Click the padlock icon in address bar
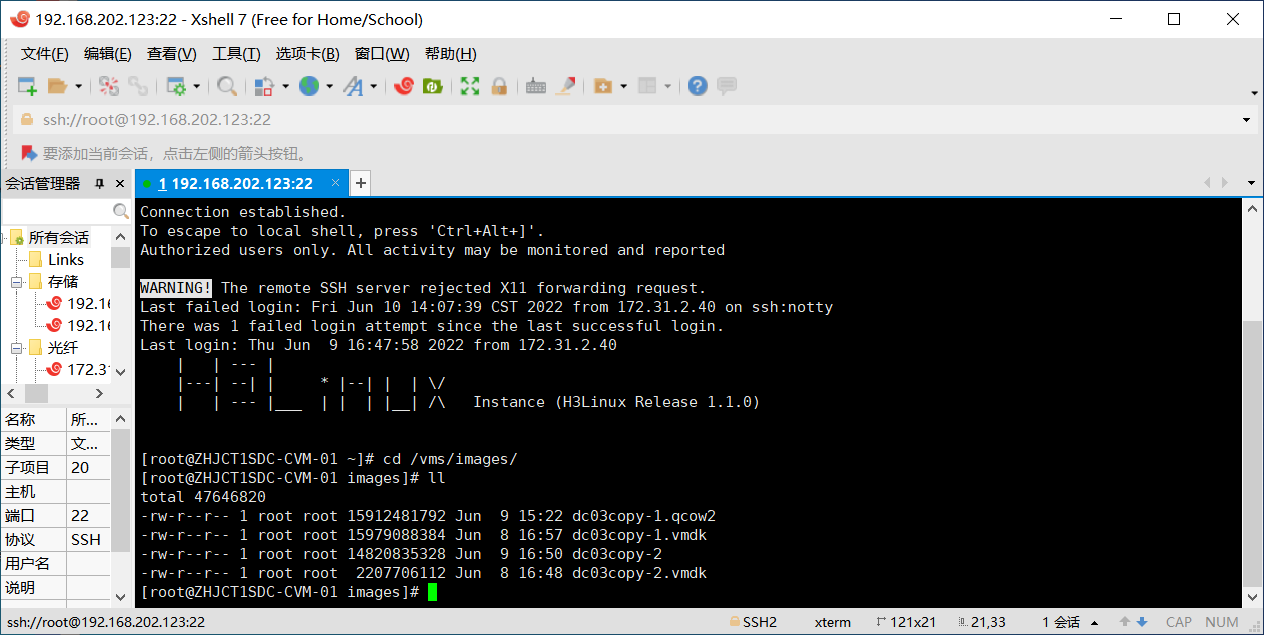Screen dimensions: 1264x635 (27, 119)
